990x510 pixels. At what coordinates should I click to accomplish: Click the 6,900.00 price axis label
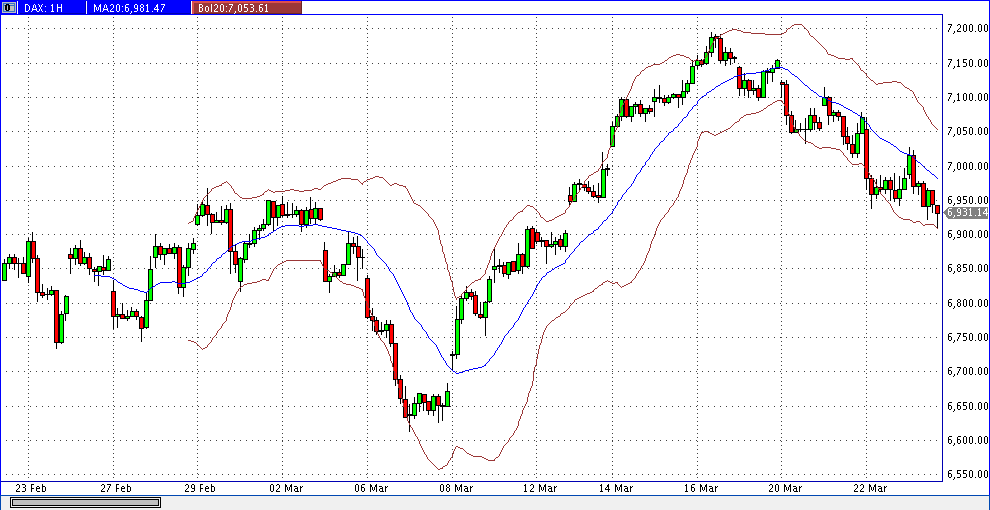coord(967,234)
